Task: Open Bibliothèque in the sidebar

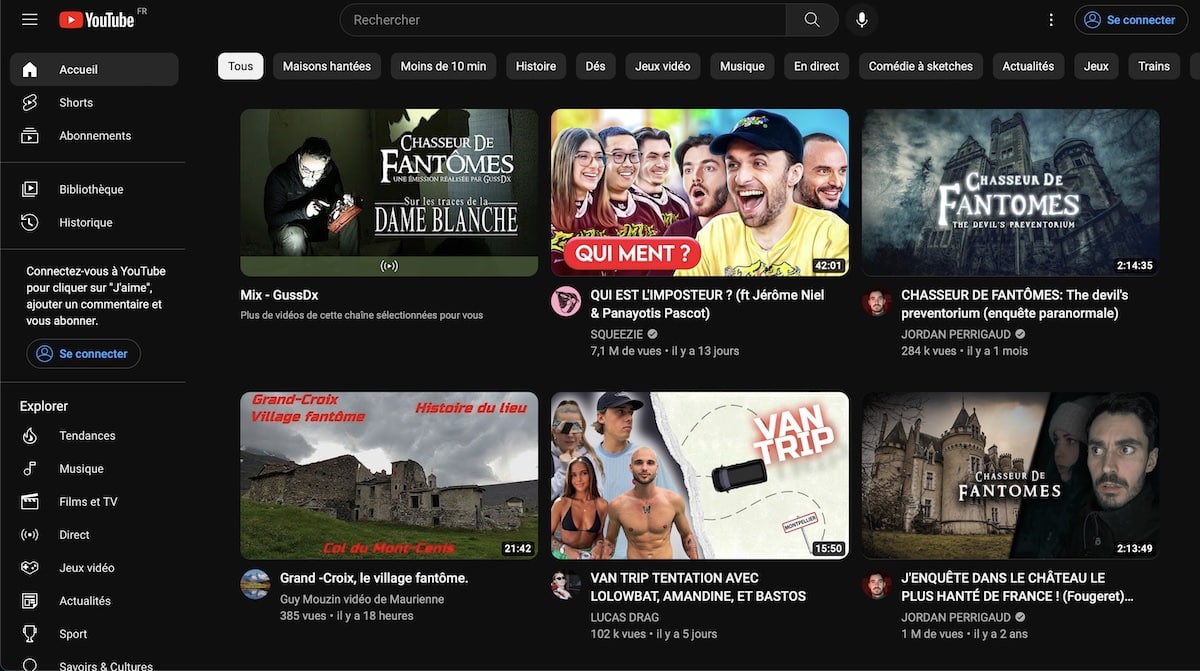Action: click(94, 189)
